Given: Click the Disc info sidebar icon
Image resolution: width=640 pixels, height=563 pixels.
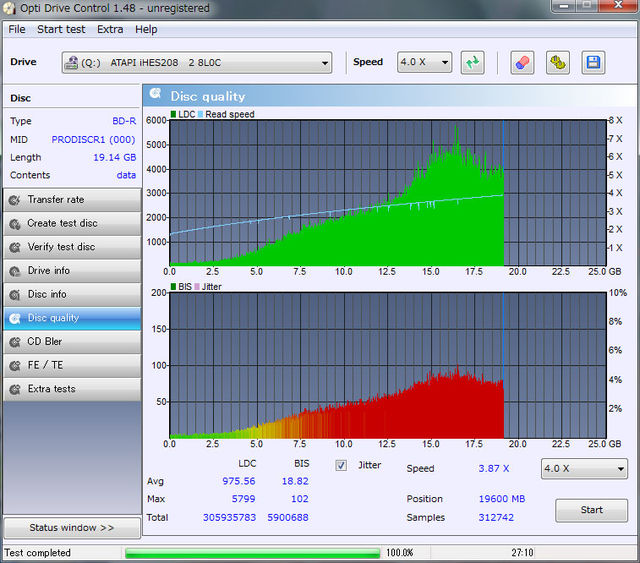Looking at the screenshot, I should pos(15,295).
